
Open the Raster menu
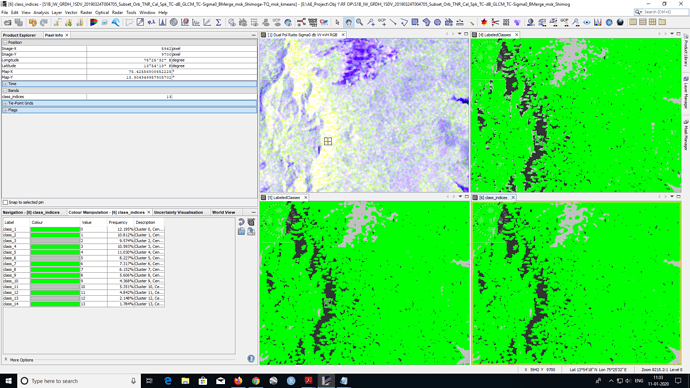click(x=86, y=12)
